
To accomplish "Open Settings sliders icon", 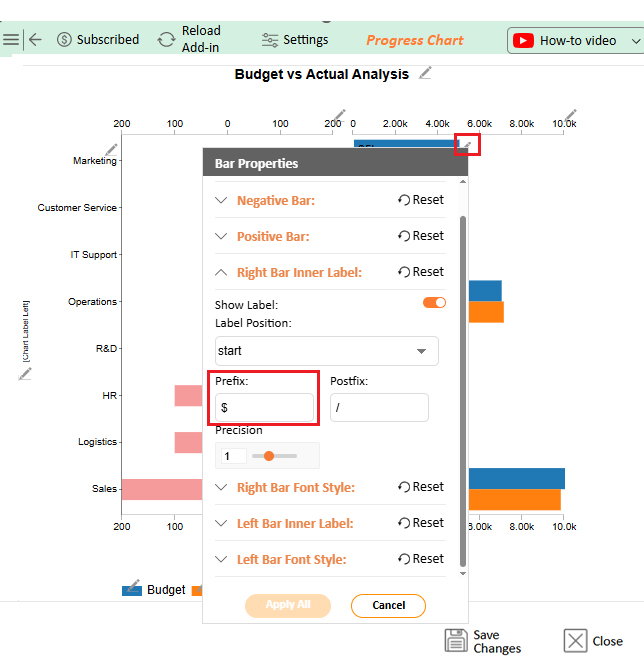I will click(x=270, y=40).
